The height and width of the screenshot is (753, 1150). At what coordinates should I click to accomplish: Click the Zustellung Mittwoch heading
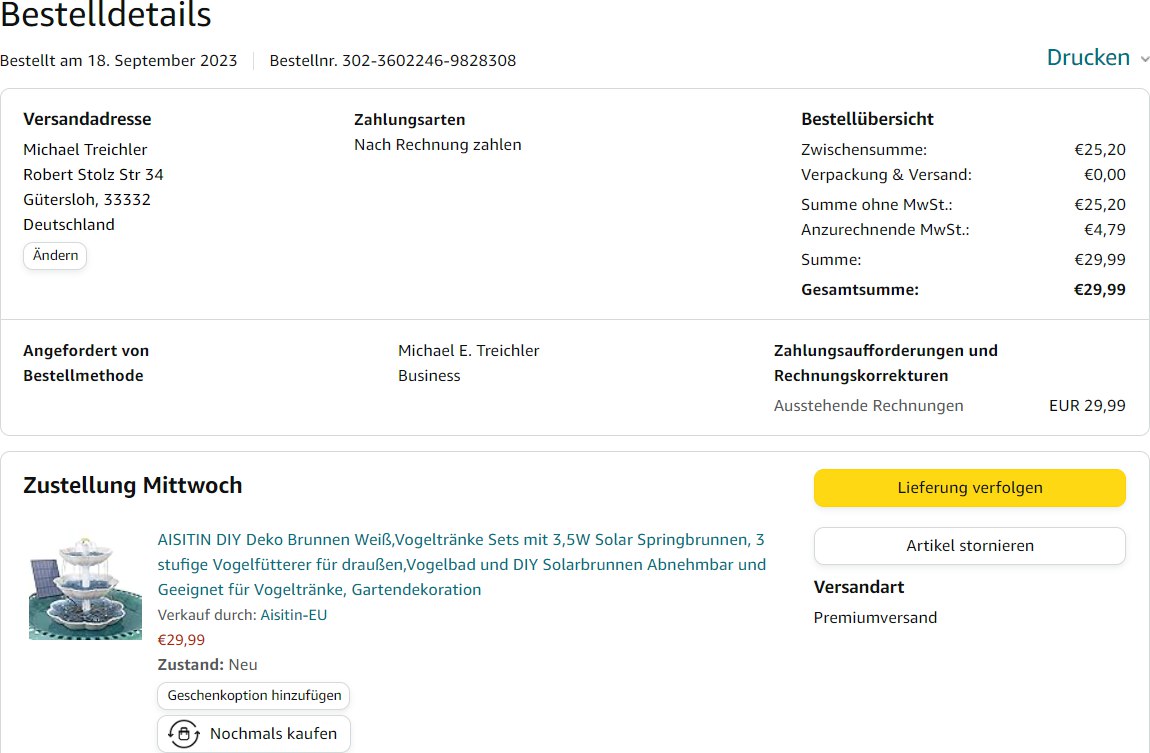(132, 486)
